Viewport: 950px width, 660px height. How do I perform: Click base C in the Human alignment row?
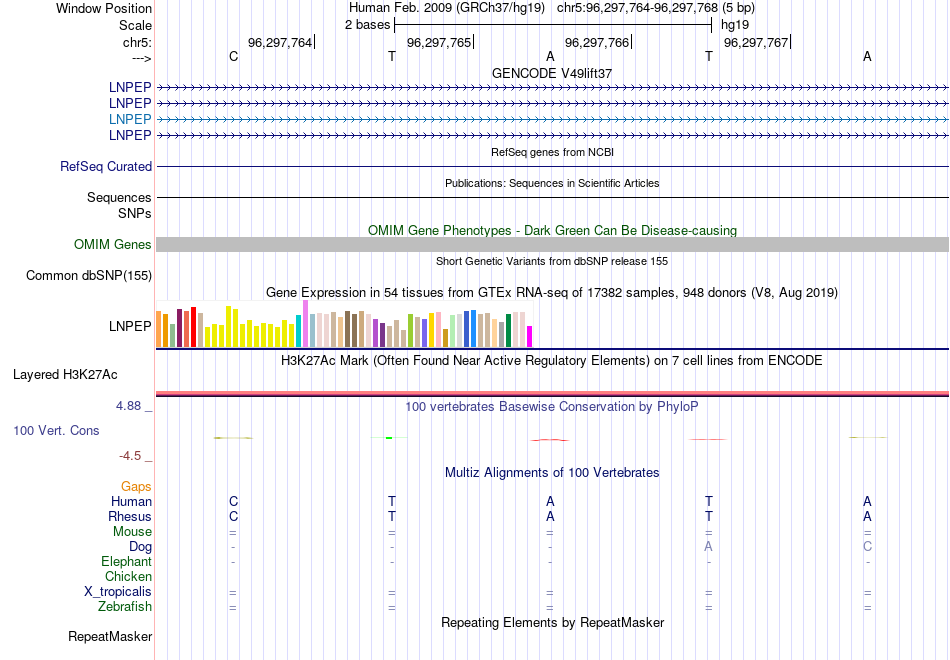click(x=233, y=501)
